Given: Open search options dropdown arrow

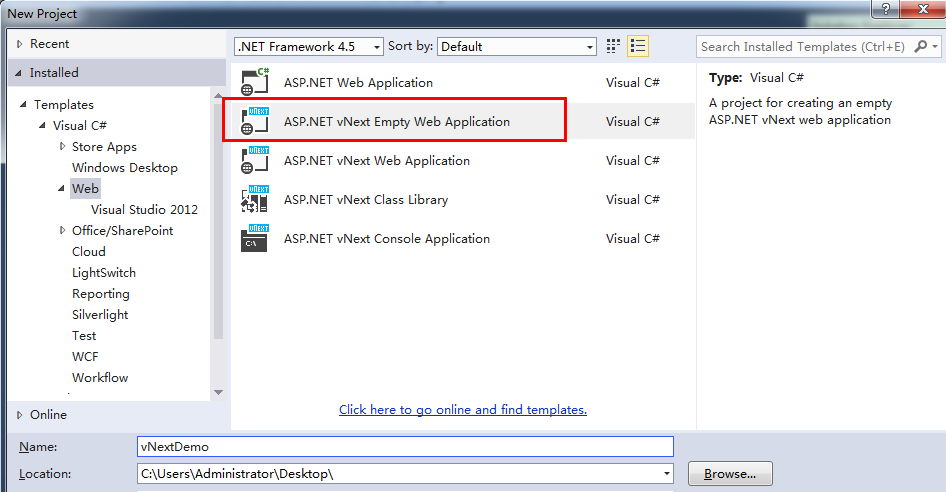Looking at the screenshot, I should pyautogui.click(x=935, y=46).
